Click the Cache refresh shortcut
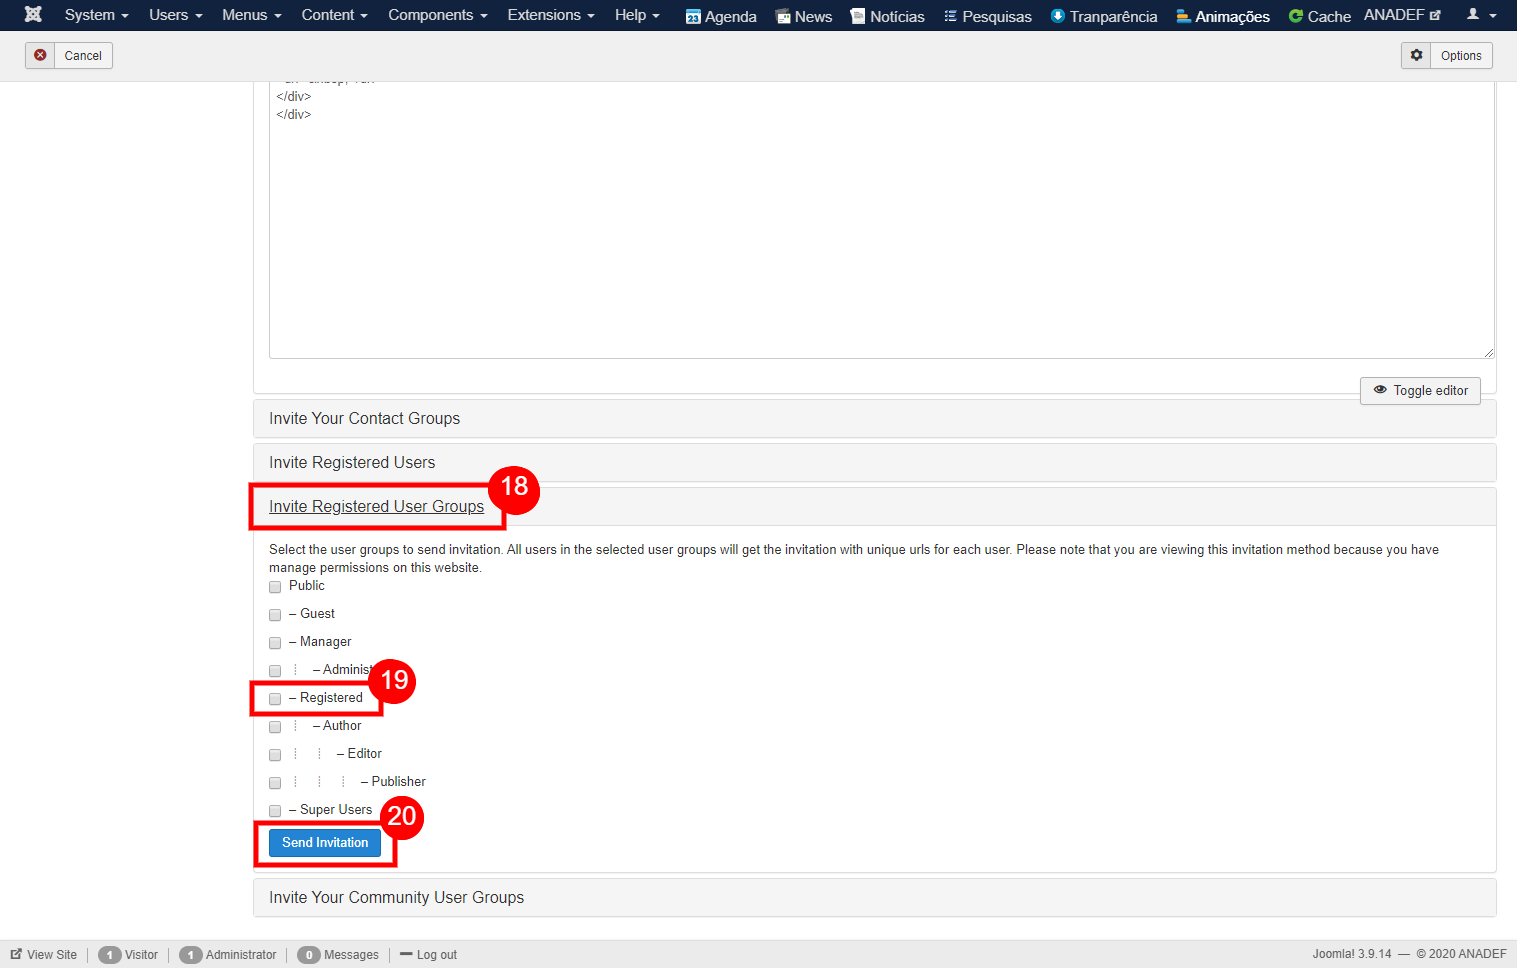The height and width of the screenshot is (968, 1517). (1319, 16)
